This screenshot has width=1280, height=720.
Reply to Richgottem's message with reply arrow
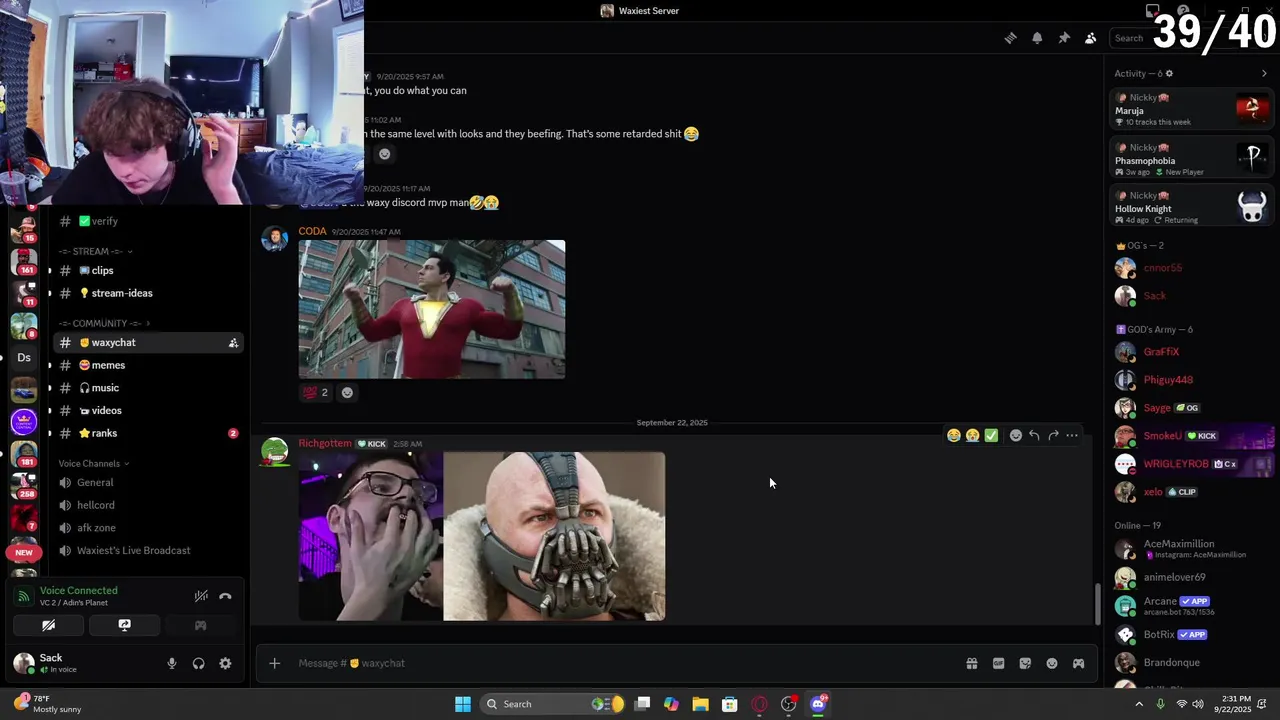click(1034, 435)
